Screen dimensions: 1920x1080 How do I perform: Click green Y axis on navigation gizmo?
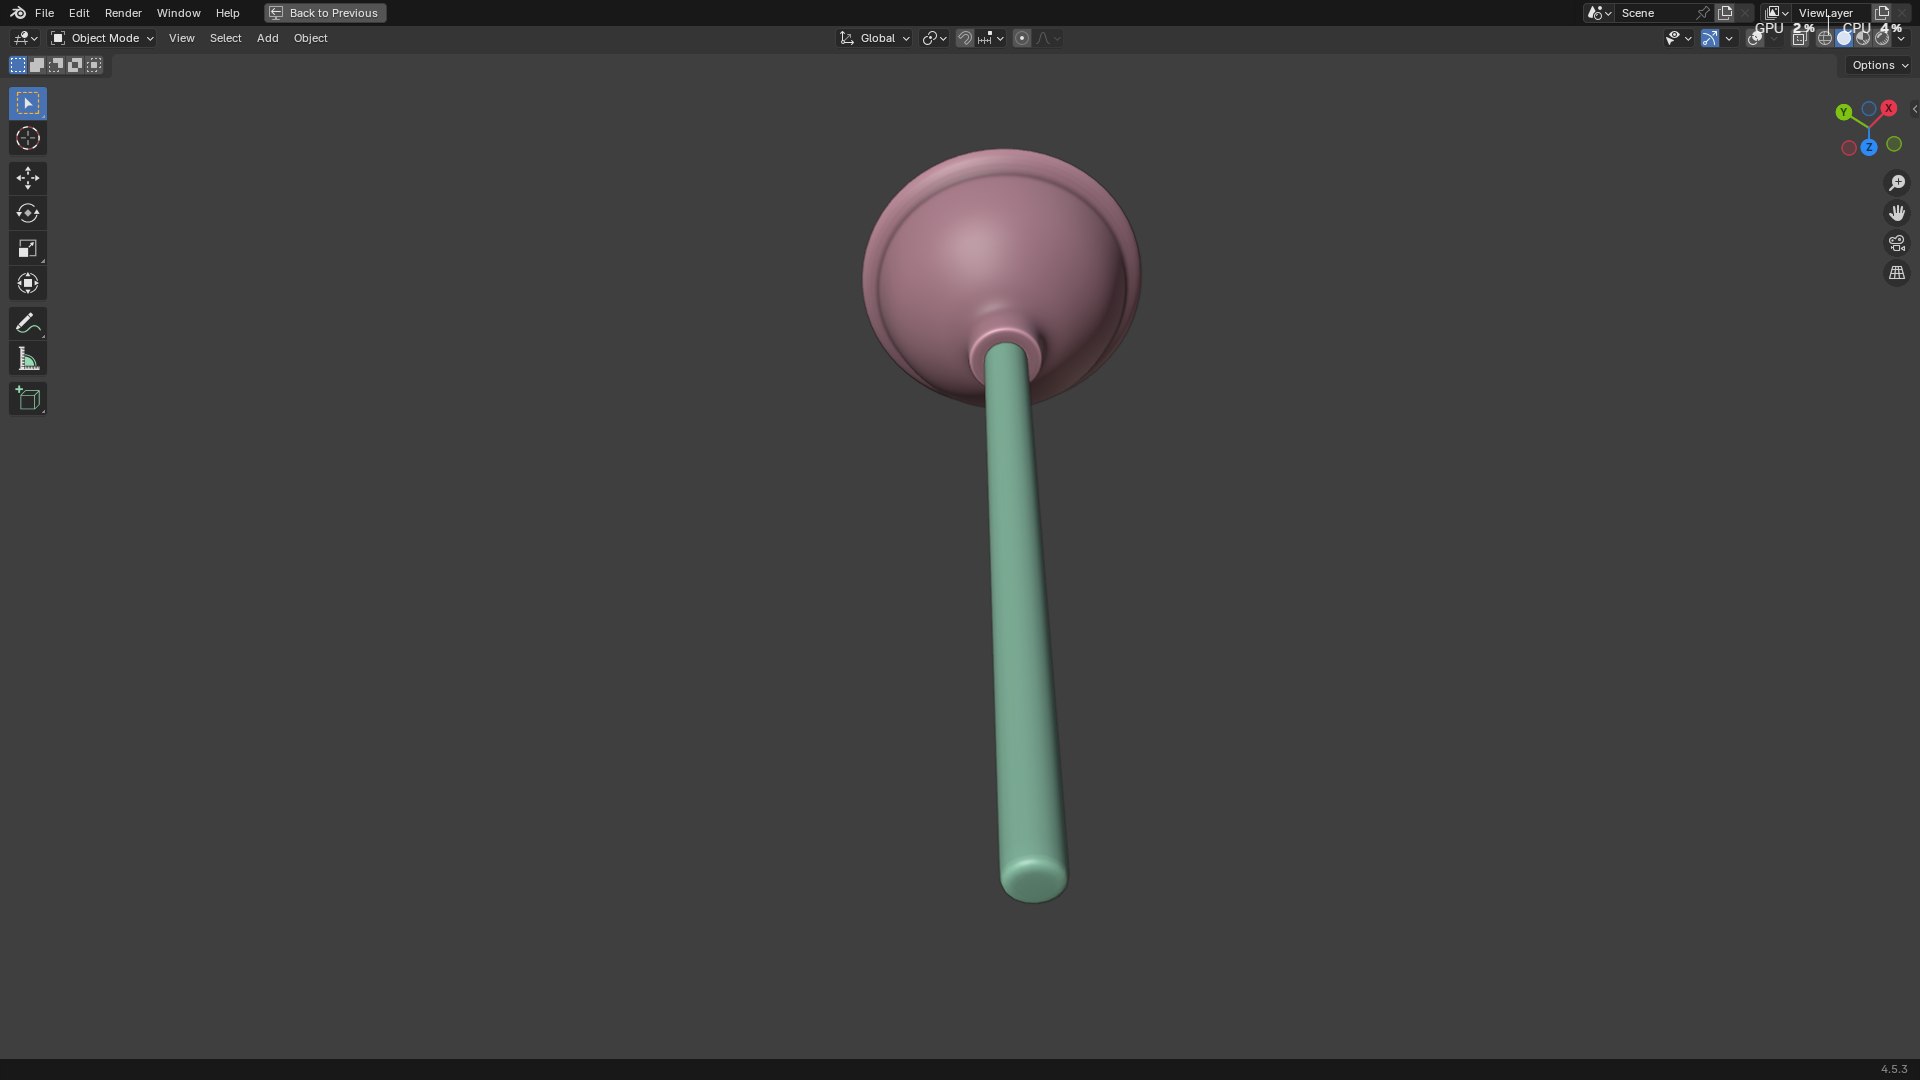[1843, 112]
